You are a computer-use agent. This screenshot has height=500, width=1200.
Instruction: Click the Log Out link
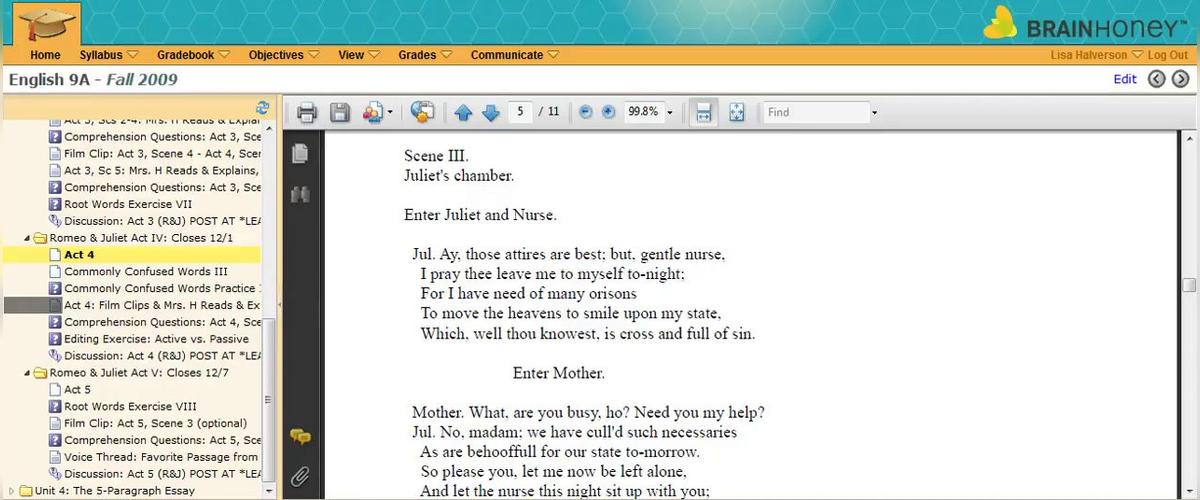click(1167, 55)
